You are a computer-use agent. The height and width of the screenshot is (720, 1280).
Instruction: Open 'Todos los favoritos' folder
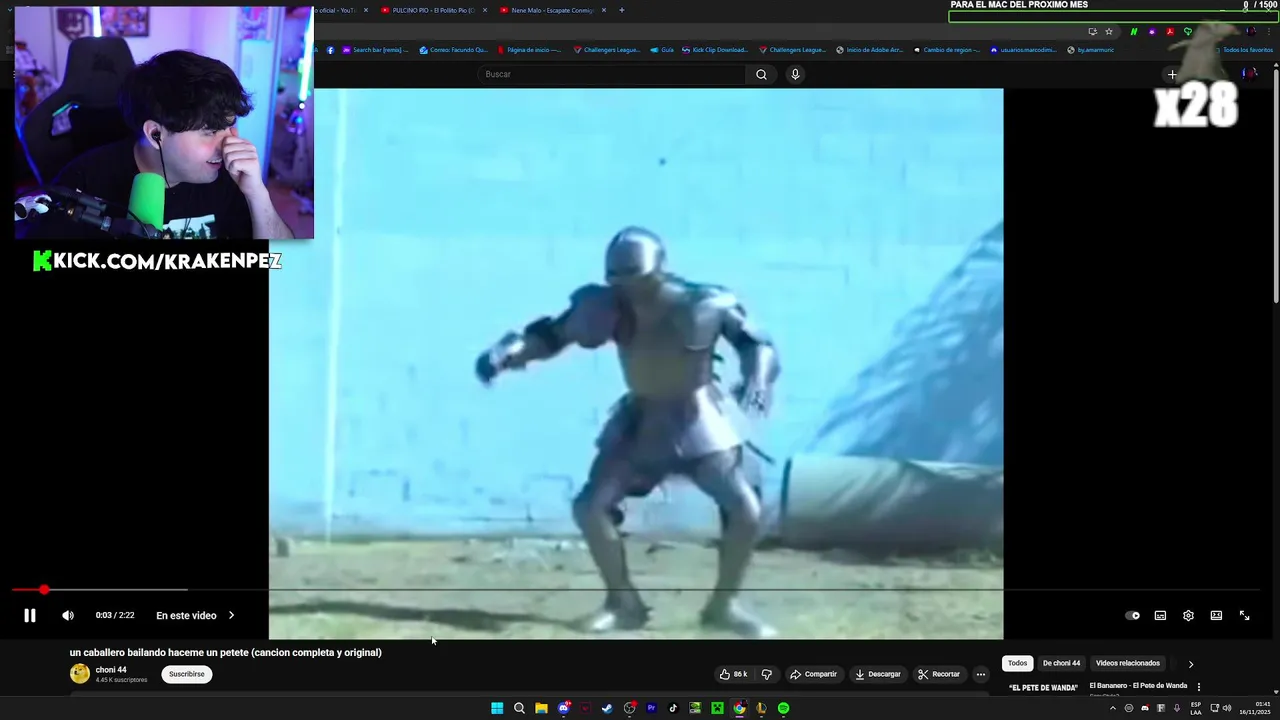tap(1245, 49)
